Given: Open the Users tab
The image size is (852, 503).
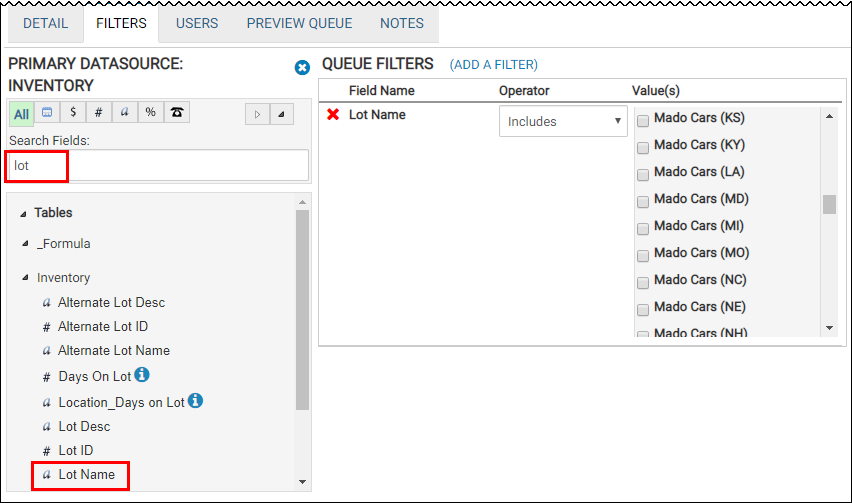Looking at the screenshot, I should point(197,23).
